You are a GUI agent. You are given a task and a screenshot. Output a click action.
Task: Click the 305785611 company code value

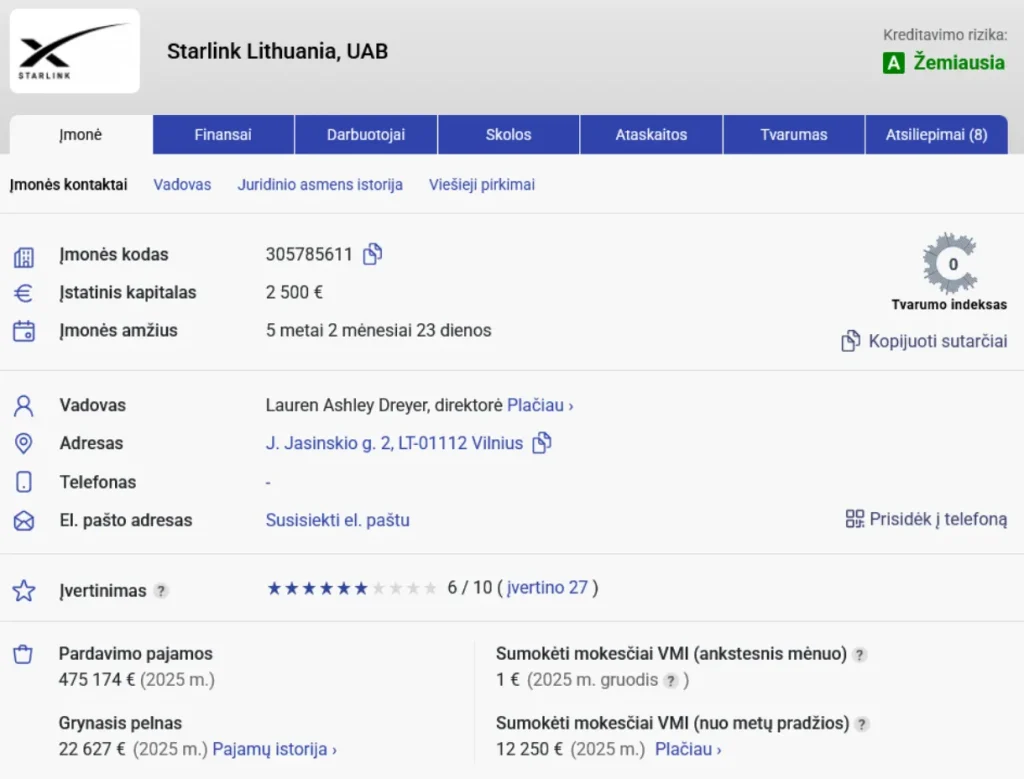[x=309, y=254]
